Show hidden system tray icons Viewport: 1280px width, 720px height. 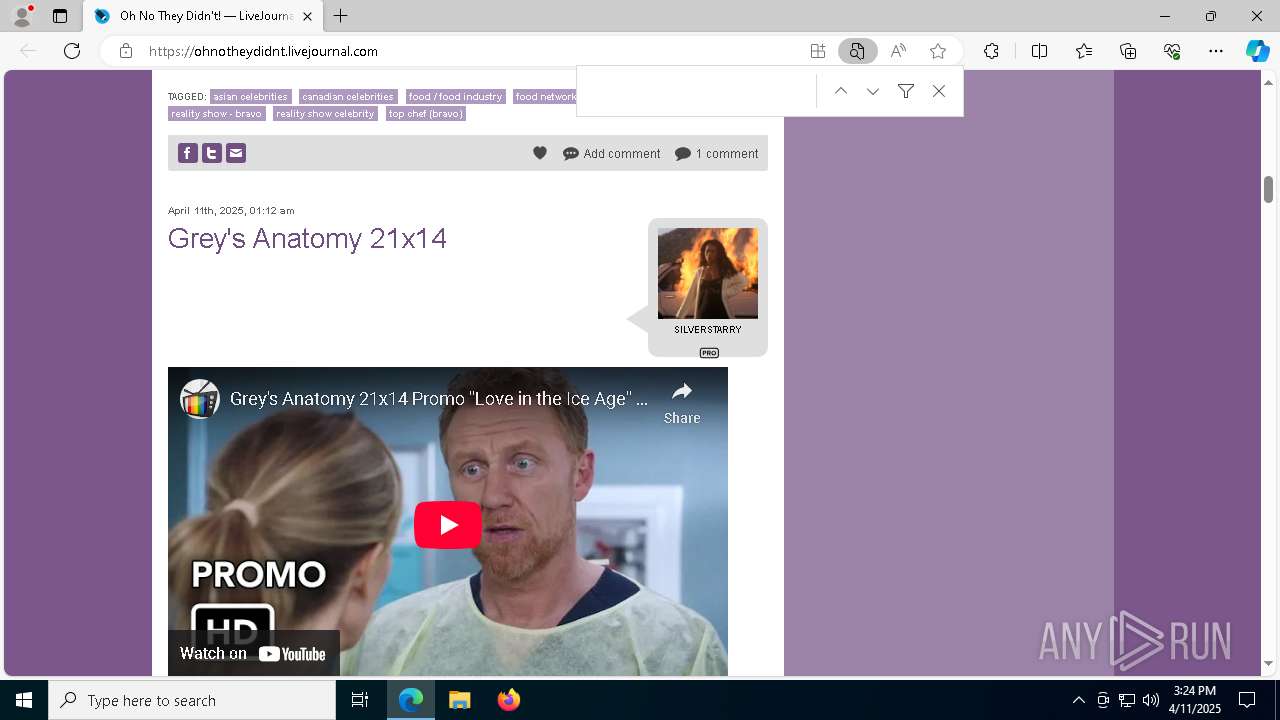pos(1078,700)
